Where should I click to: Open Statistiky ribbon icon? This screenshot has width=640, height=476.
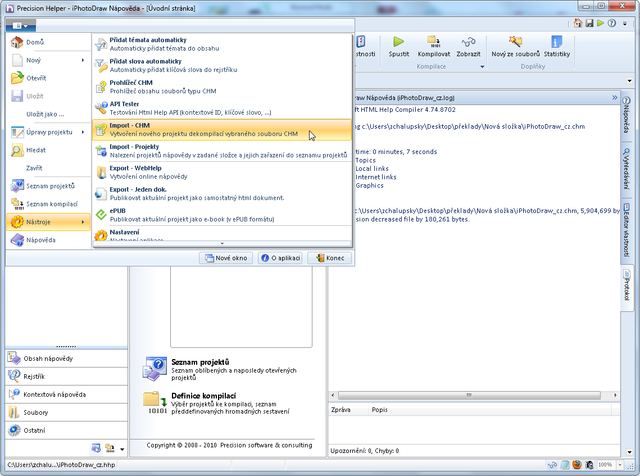557,42
